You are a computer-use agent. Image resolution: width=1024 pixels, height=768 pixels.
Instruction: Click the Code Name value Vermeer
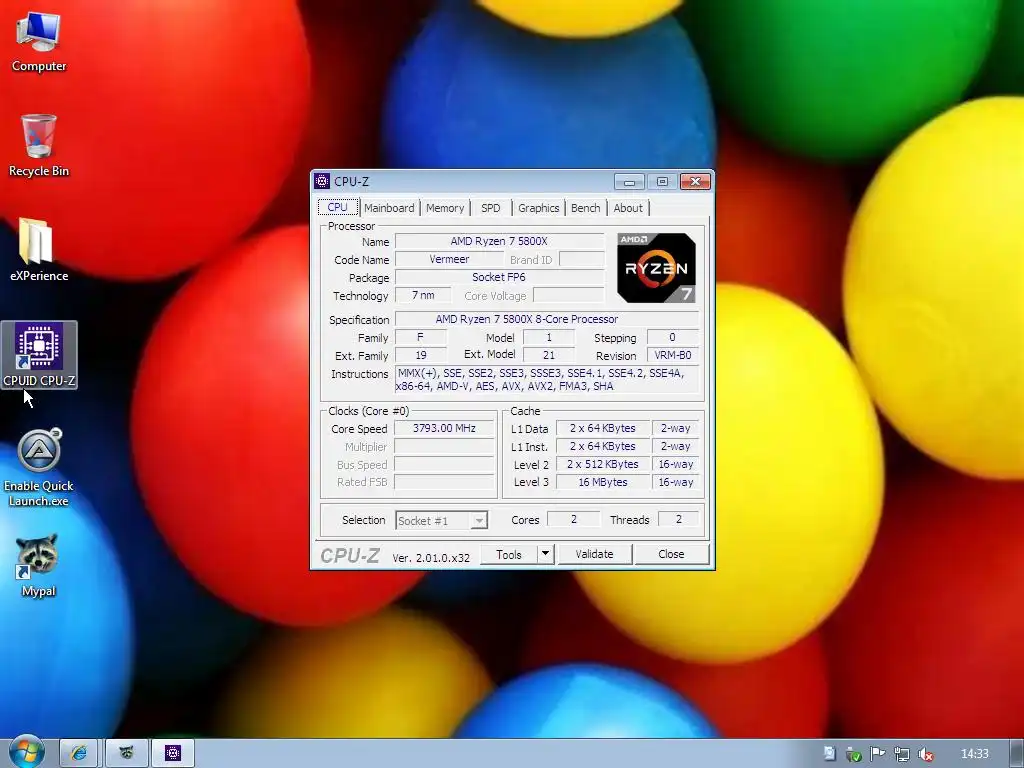coord(449,259)
